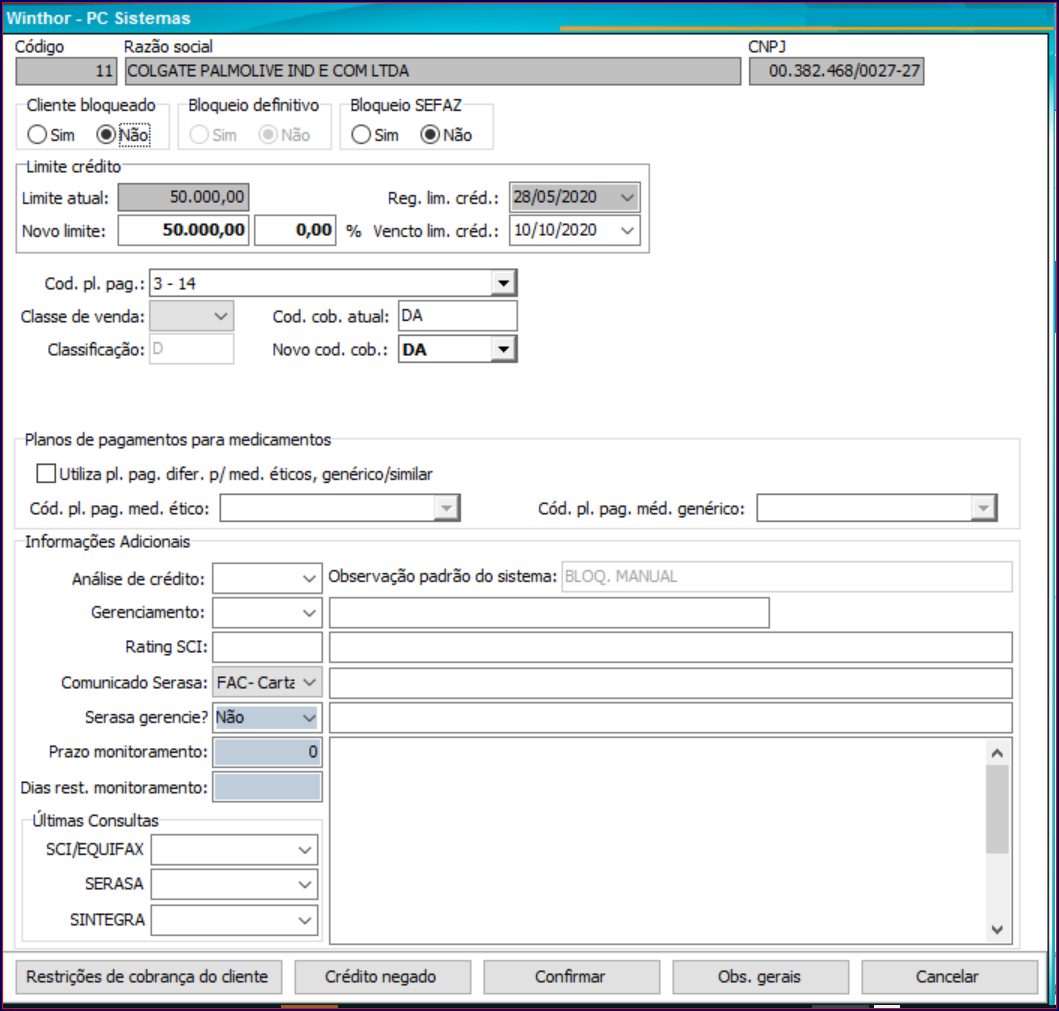This screenshot has height=1011, width=1059.
Task: Click large observations text area
Action: coord(658,841)
